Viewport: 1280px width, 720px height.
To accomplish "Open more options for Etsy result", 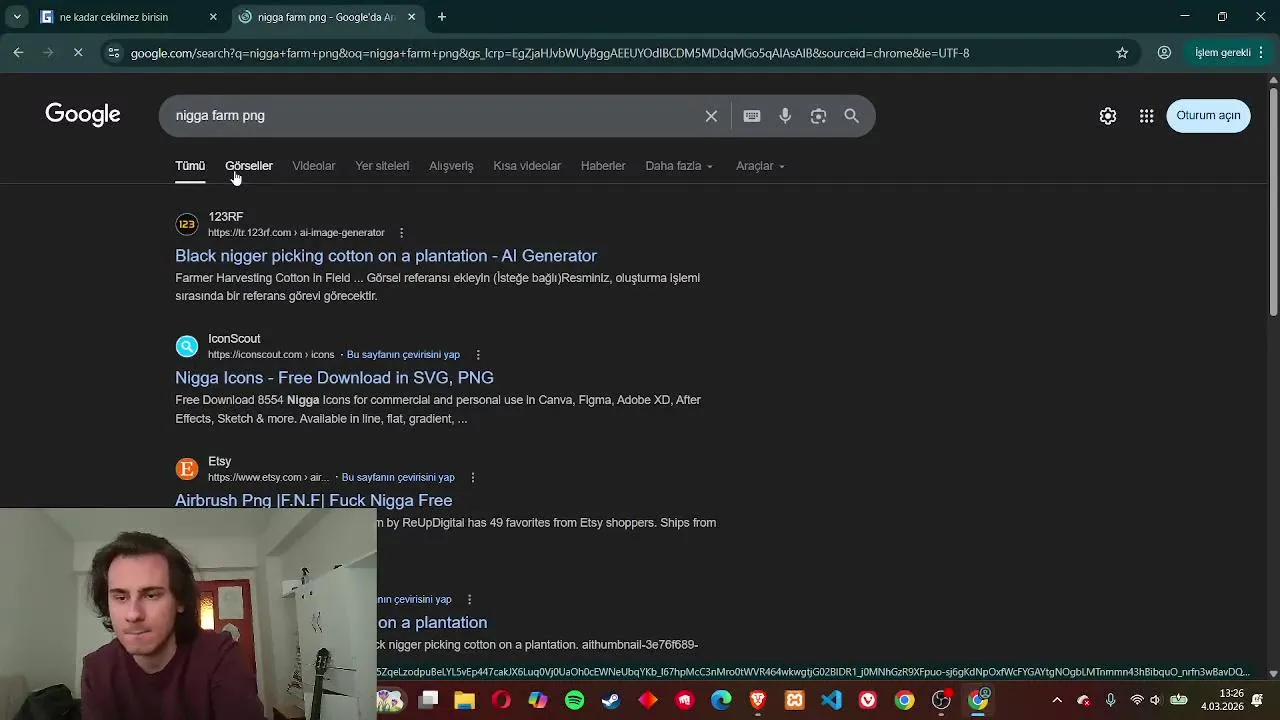I will click(472, 478).
